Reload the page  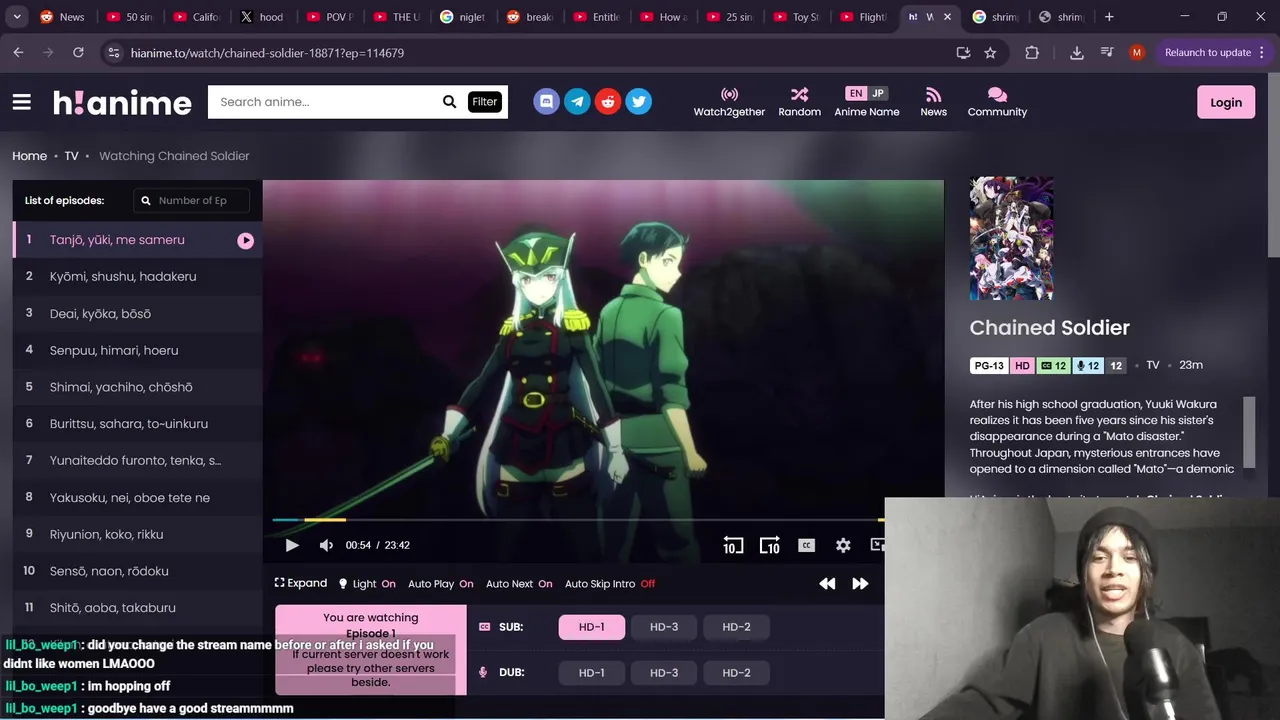79,53
